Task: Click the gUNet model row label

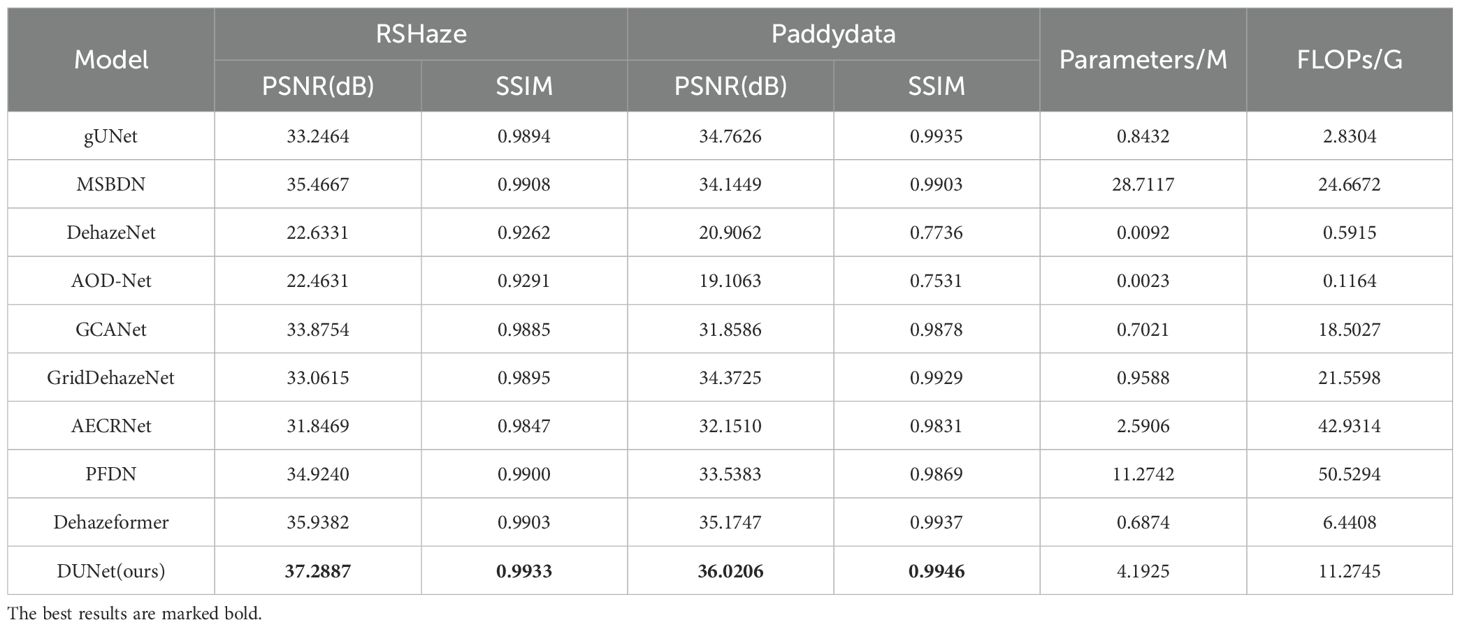Action: point(111,136)
